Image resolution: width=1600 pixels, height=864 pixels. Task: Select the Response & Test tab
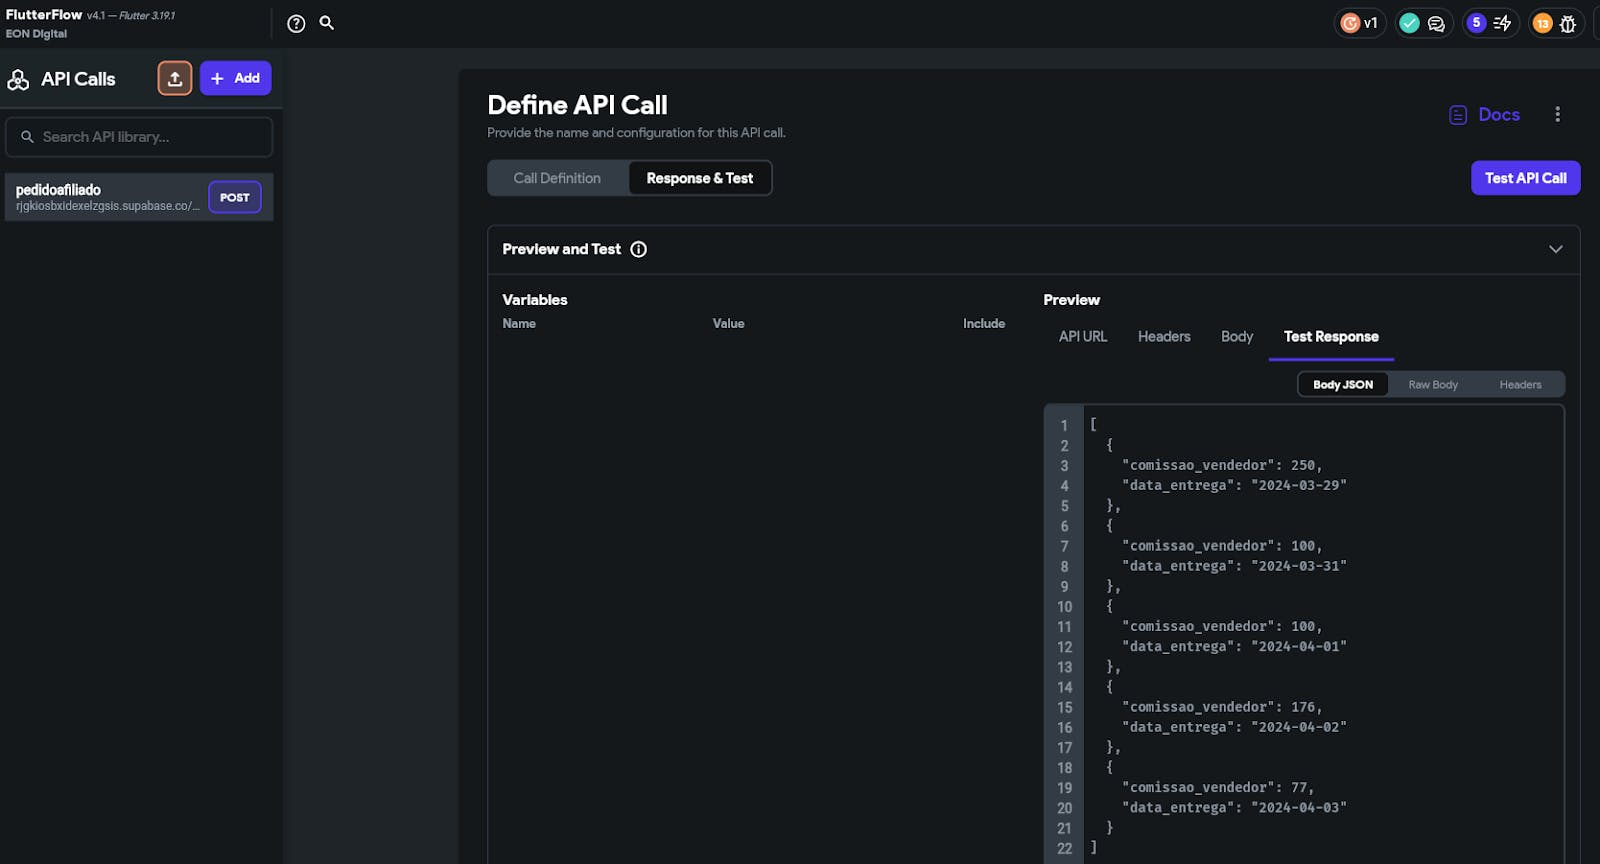(700, 178)
